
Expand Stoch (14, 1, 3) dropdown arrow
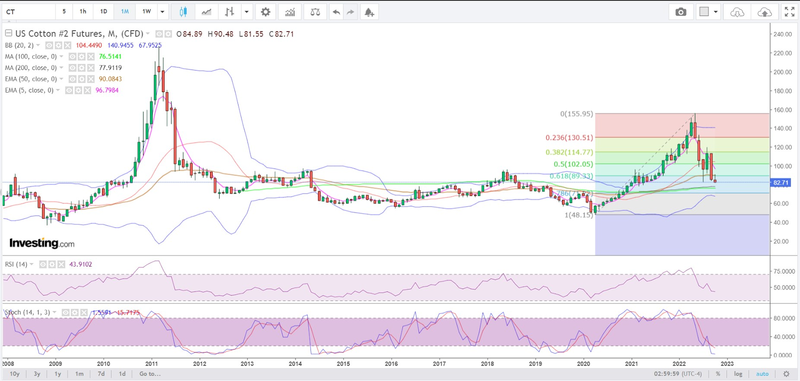(x=55, y=312)
